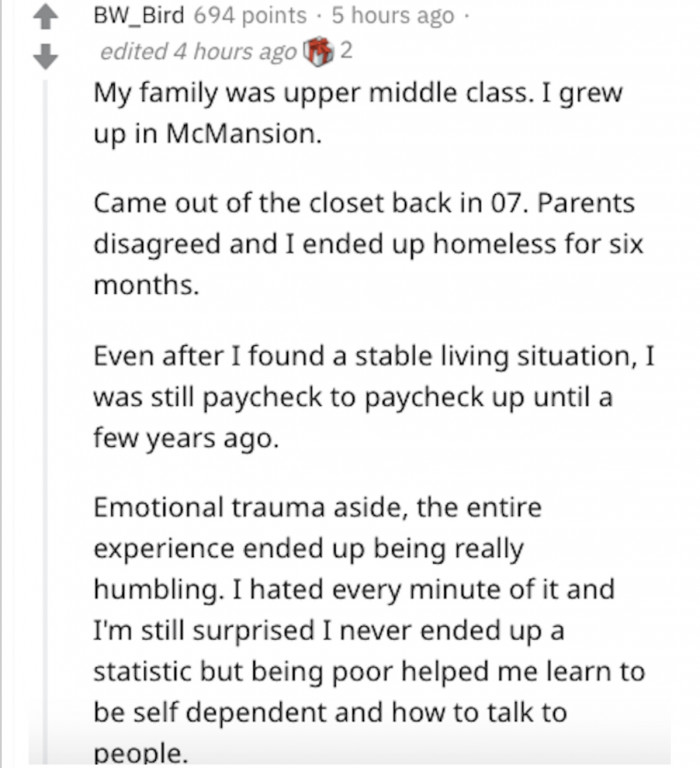
Task: Downvote BW_Bird's comment
Action: pyautogui.click(x=46, y=56)
